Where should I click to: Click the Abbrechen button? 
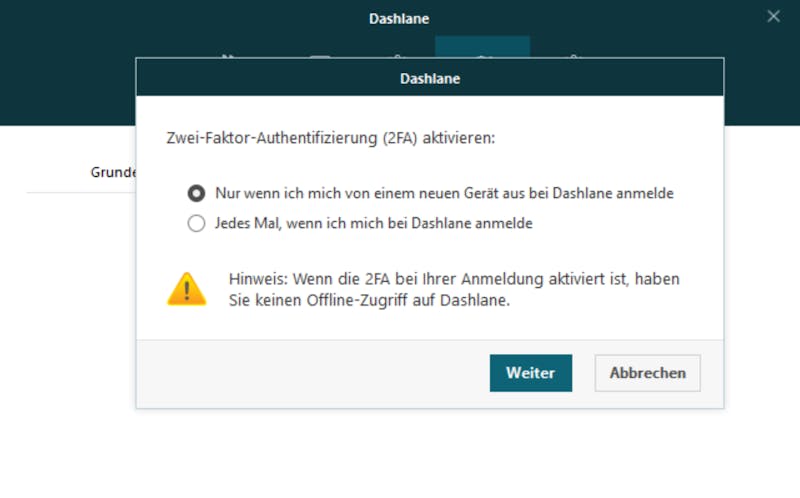point(647,373)
